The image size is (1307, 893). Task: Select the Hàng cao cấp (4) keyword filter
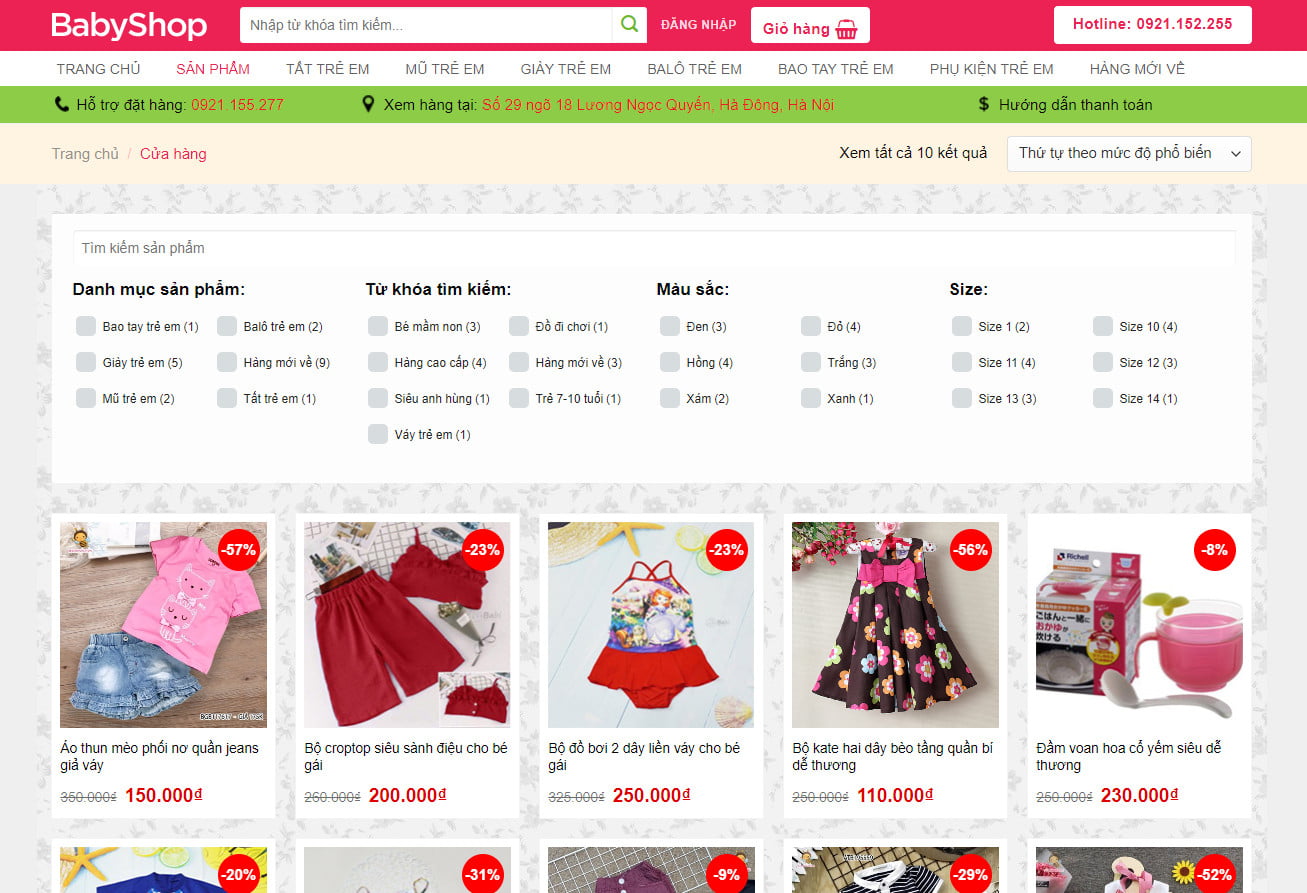pyautogui.click(x=377, y=362)
